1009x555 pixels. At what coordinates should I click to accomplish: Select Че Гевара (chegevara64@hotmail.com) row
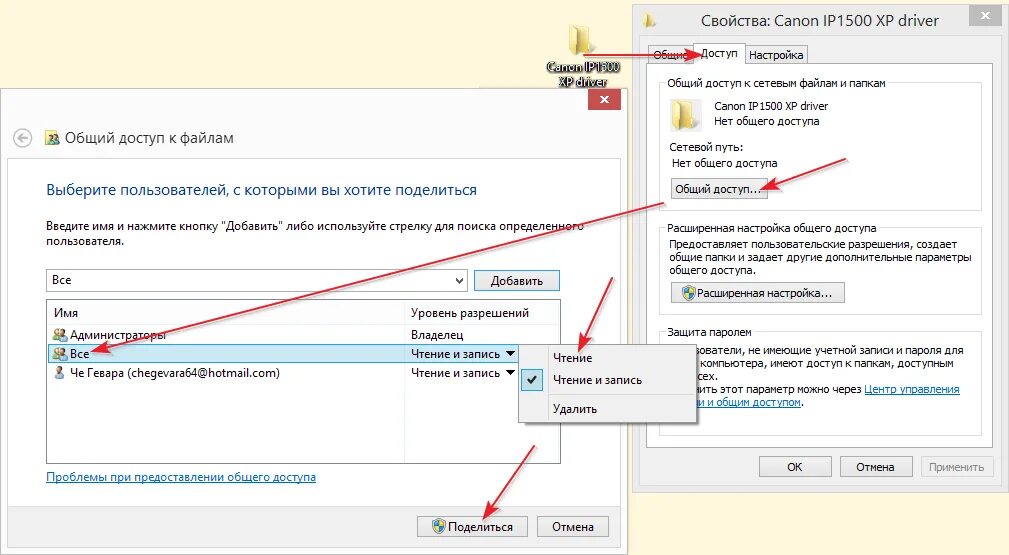(283, 373)
